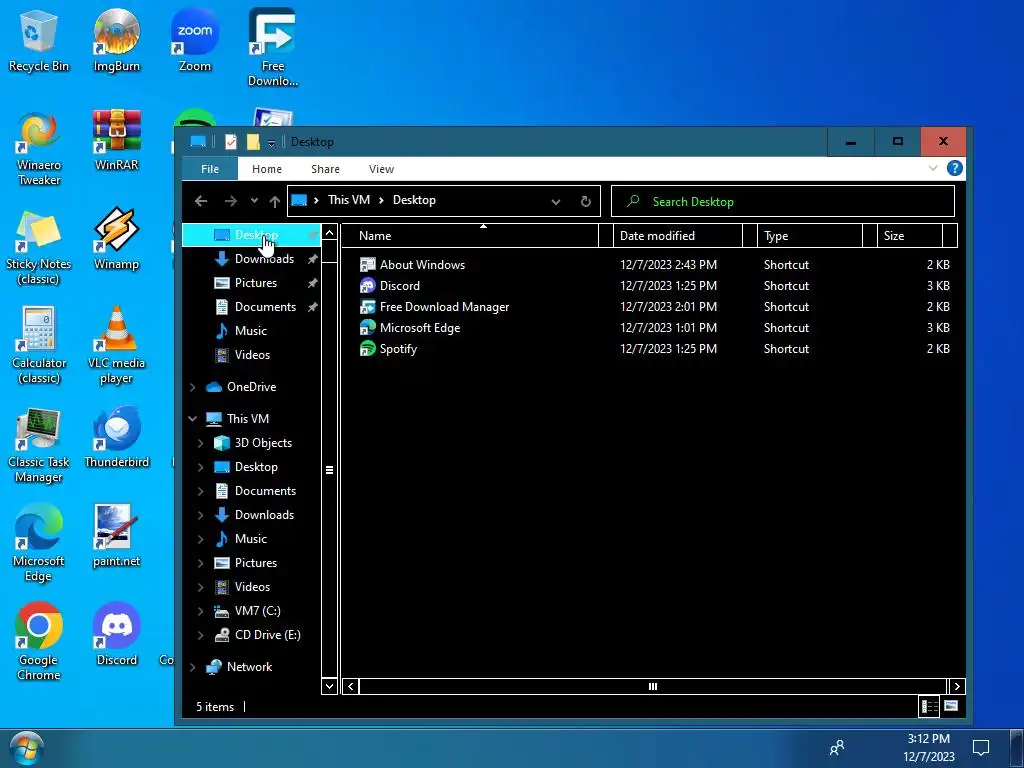
Task: Select Calculator (classic) desktop icon
Action: click(x=38, y=346)
